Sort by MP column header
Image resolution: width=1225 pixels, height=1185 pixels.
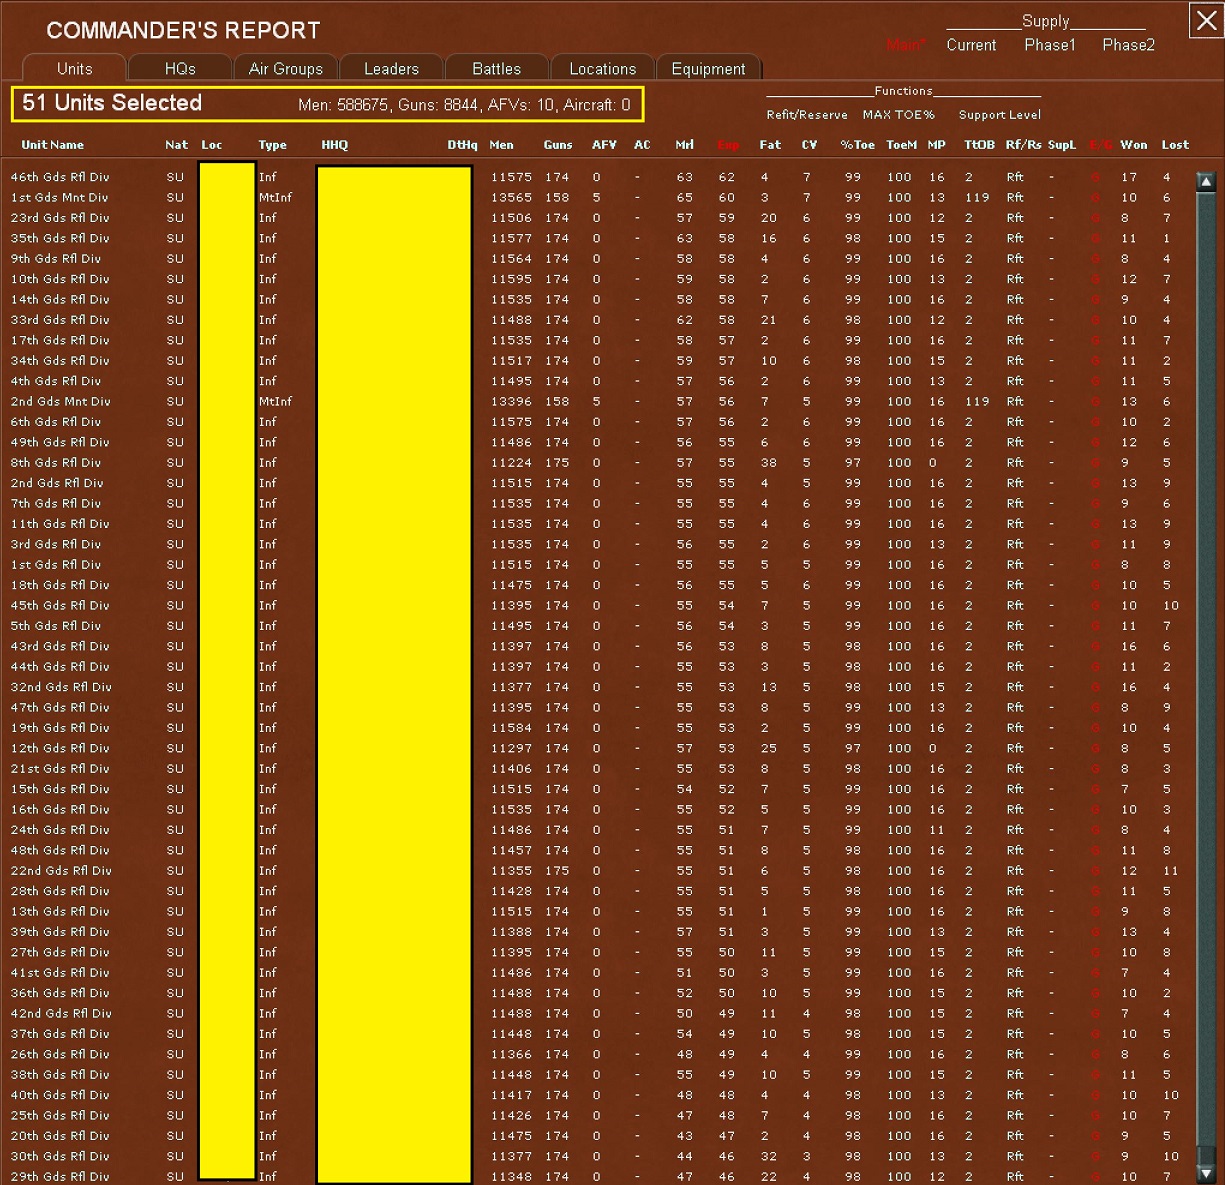pos(936,145)
